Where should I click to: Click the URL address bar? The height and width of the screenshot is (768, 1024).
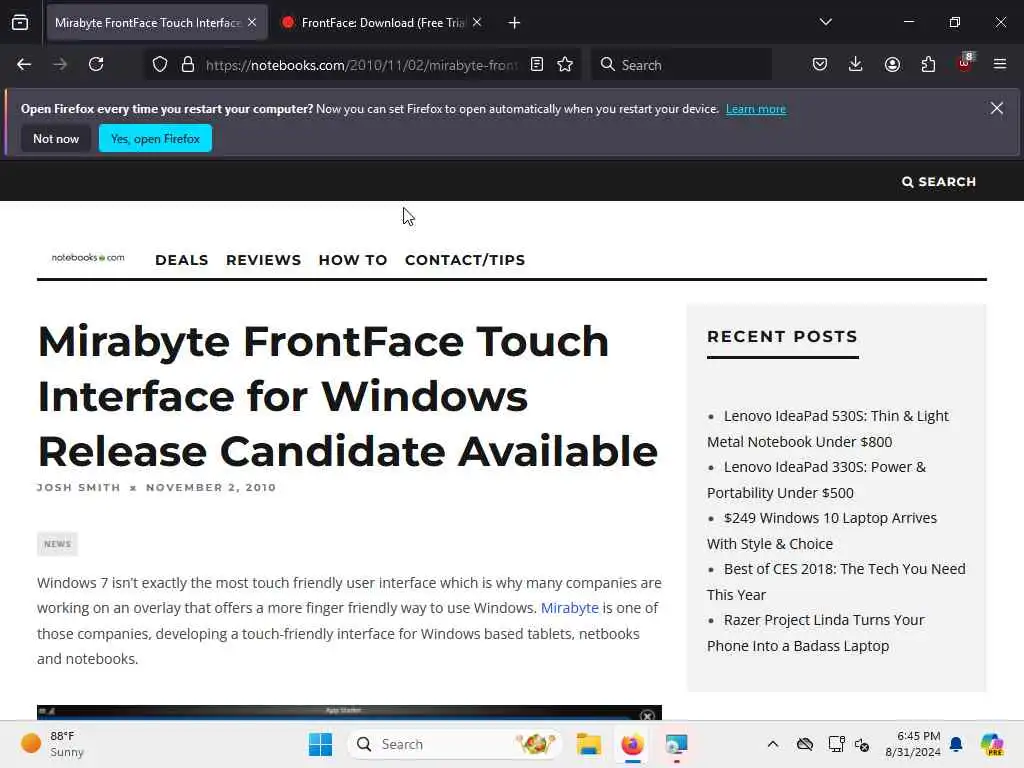point(361,65)
